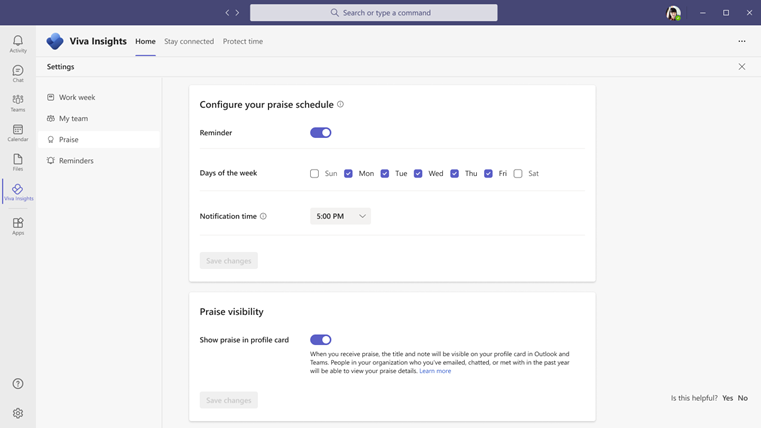This screenshot has height=428, width=761.
Task: Switch to the Stay connected tab
Action: [x=189, y=42]
